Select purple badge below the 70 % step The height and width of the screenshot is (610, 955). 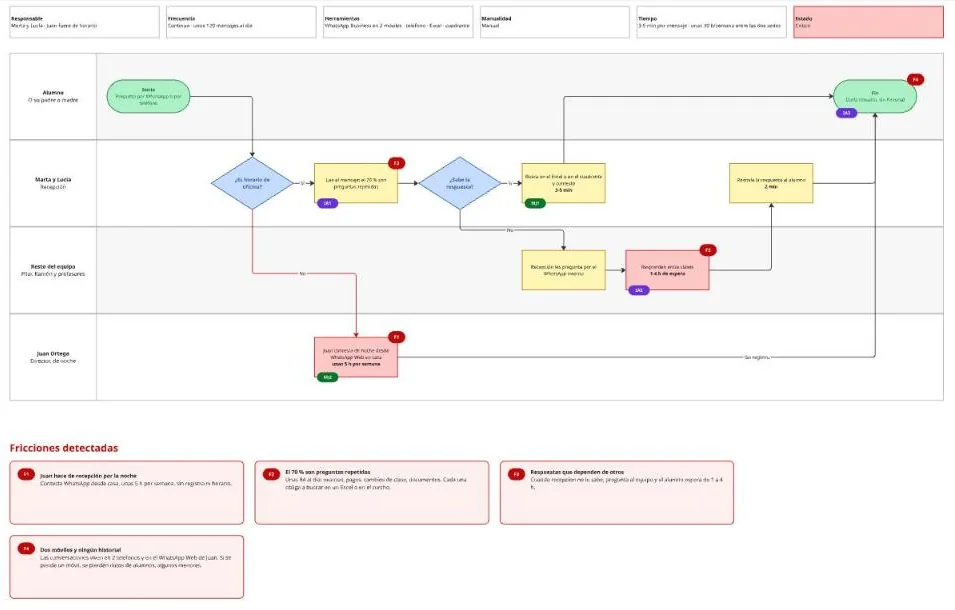pyautogui.click(x=327, y=203)
